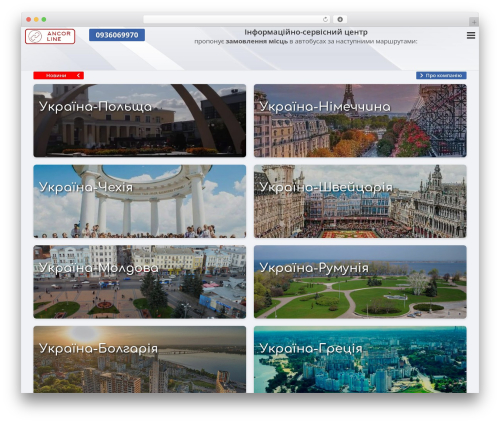The height and width of the screenshot is (423, 500).
Task: Call the phone number 0936069970 button
Action: 117,35
